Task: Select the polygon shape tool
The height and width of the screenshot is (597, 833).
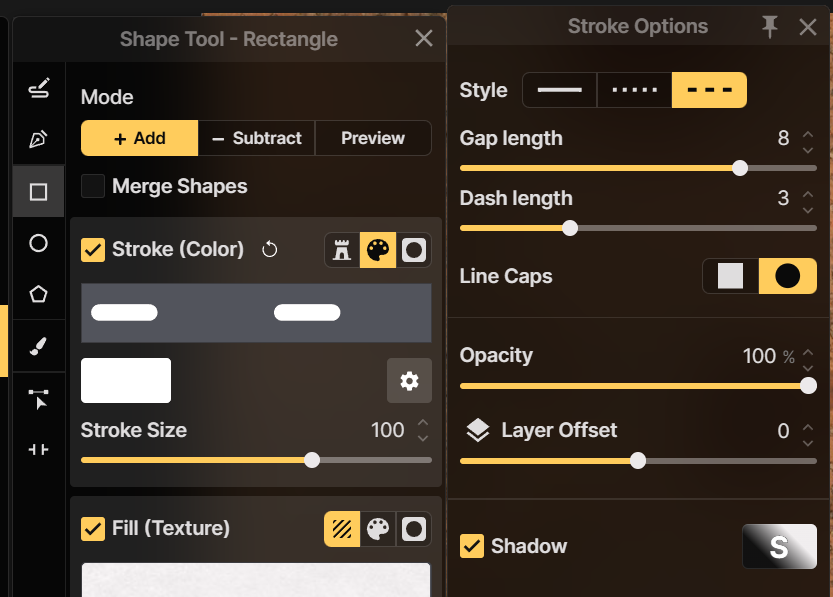Action: 38,294
